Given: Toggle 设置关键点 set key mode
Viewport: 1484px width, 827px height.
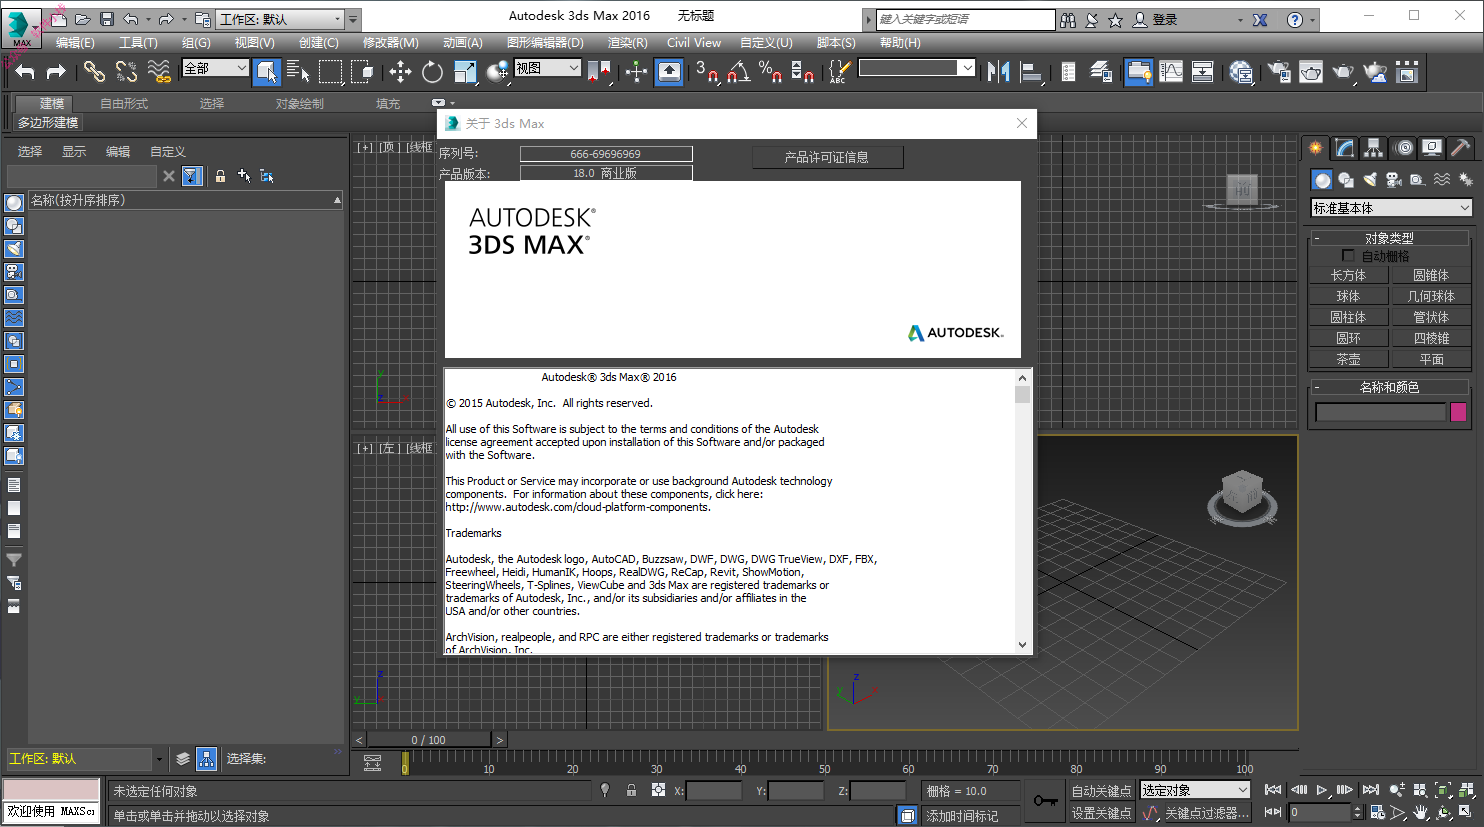Looking at the screenshot, I should (x=1101, y=813).
